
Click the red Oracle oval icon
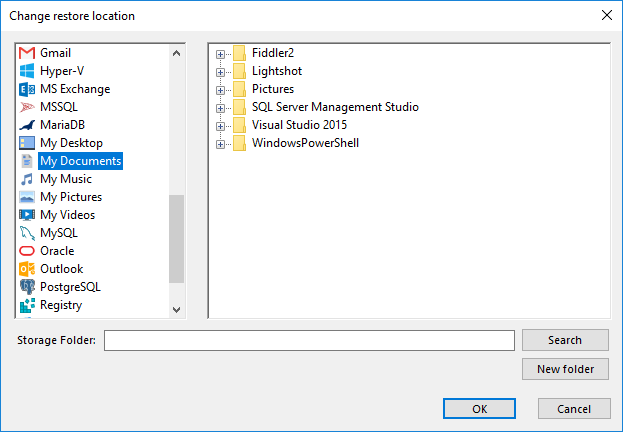pyautogui.click(x=27, y=251)
